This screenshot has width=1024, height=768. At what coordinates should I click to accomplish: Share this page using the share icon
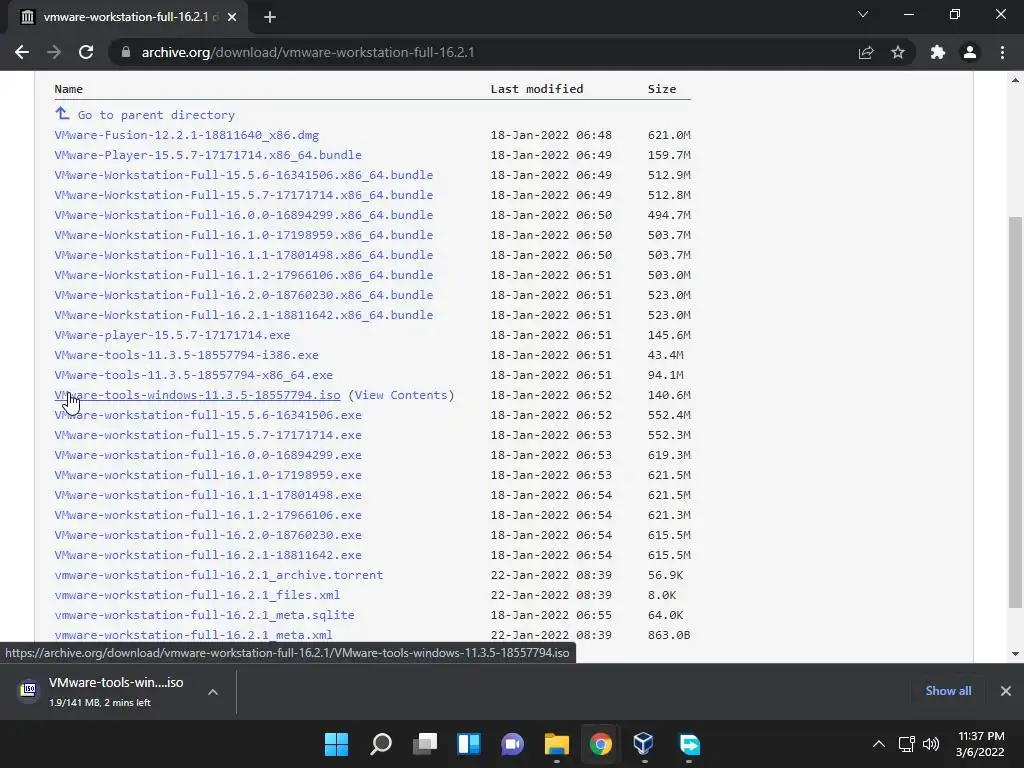866,52
